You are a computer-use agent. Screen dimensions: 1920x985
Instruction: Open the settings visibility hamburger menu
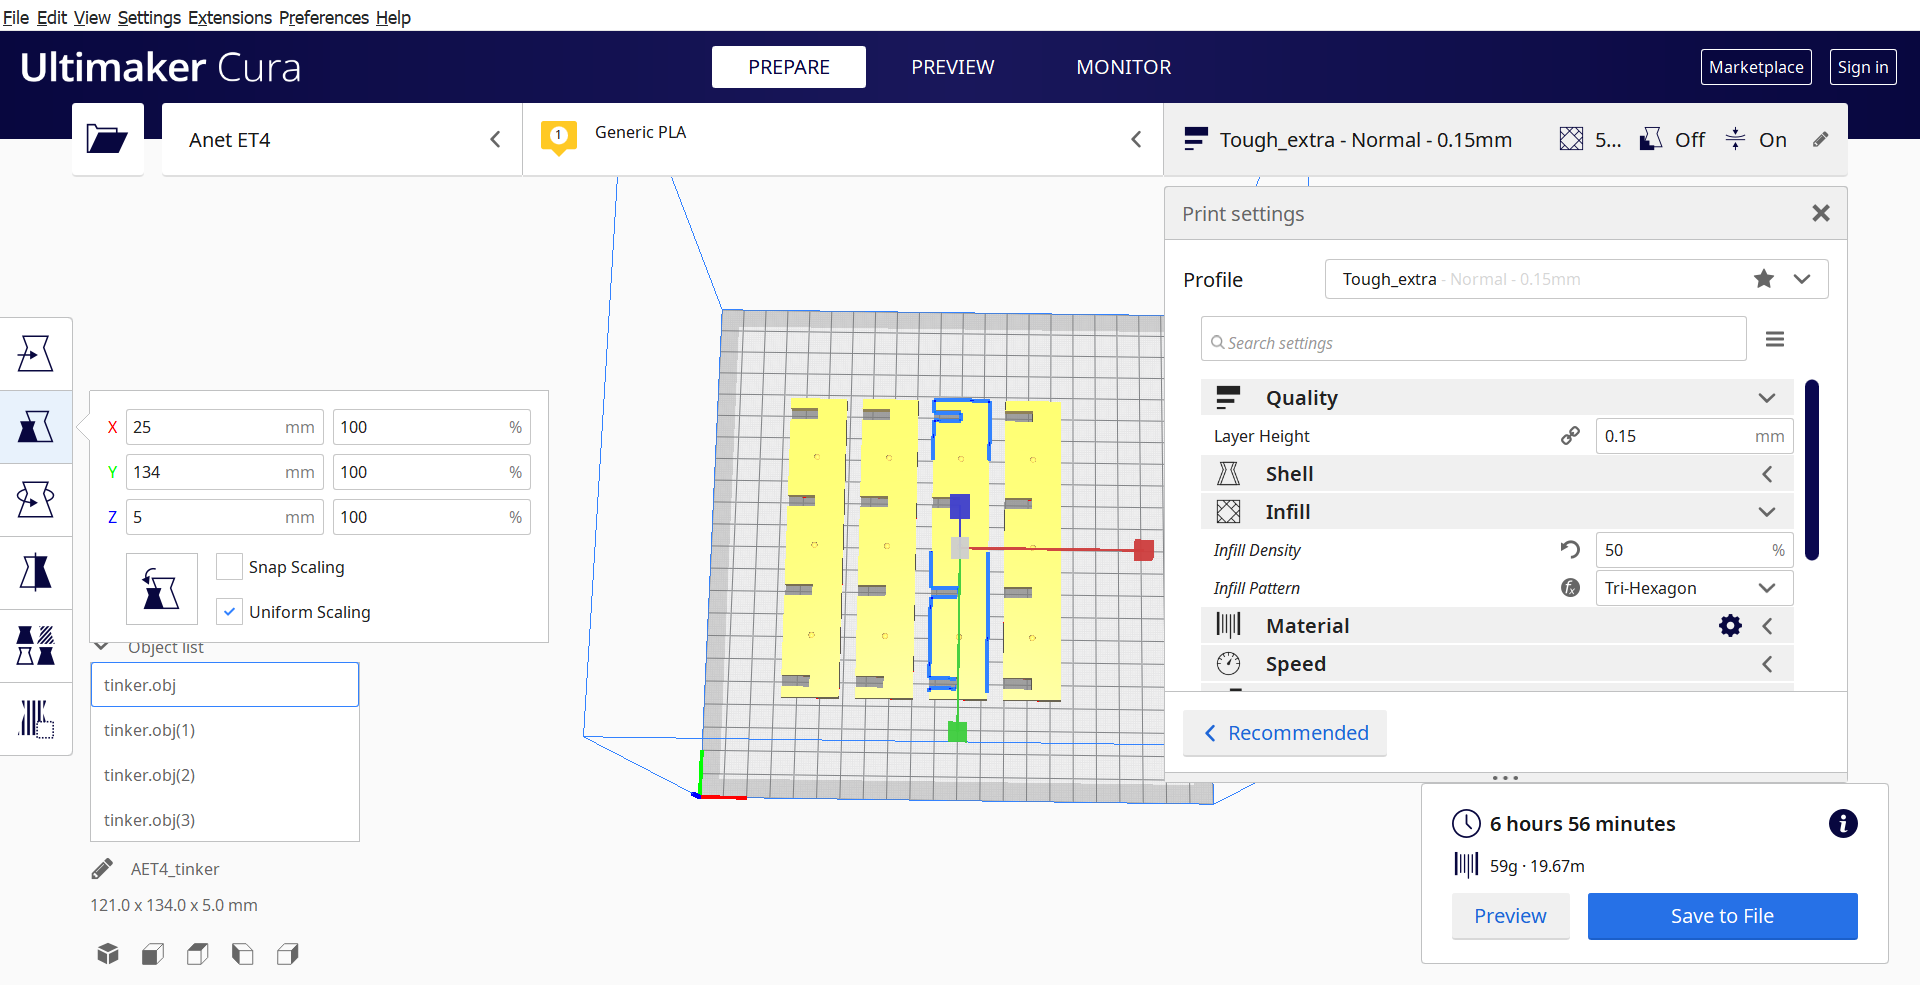pos(1775,340)
